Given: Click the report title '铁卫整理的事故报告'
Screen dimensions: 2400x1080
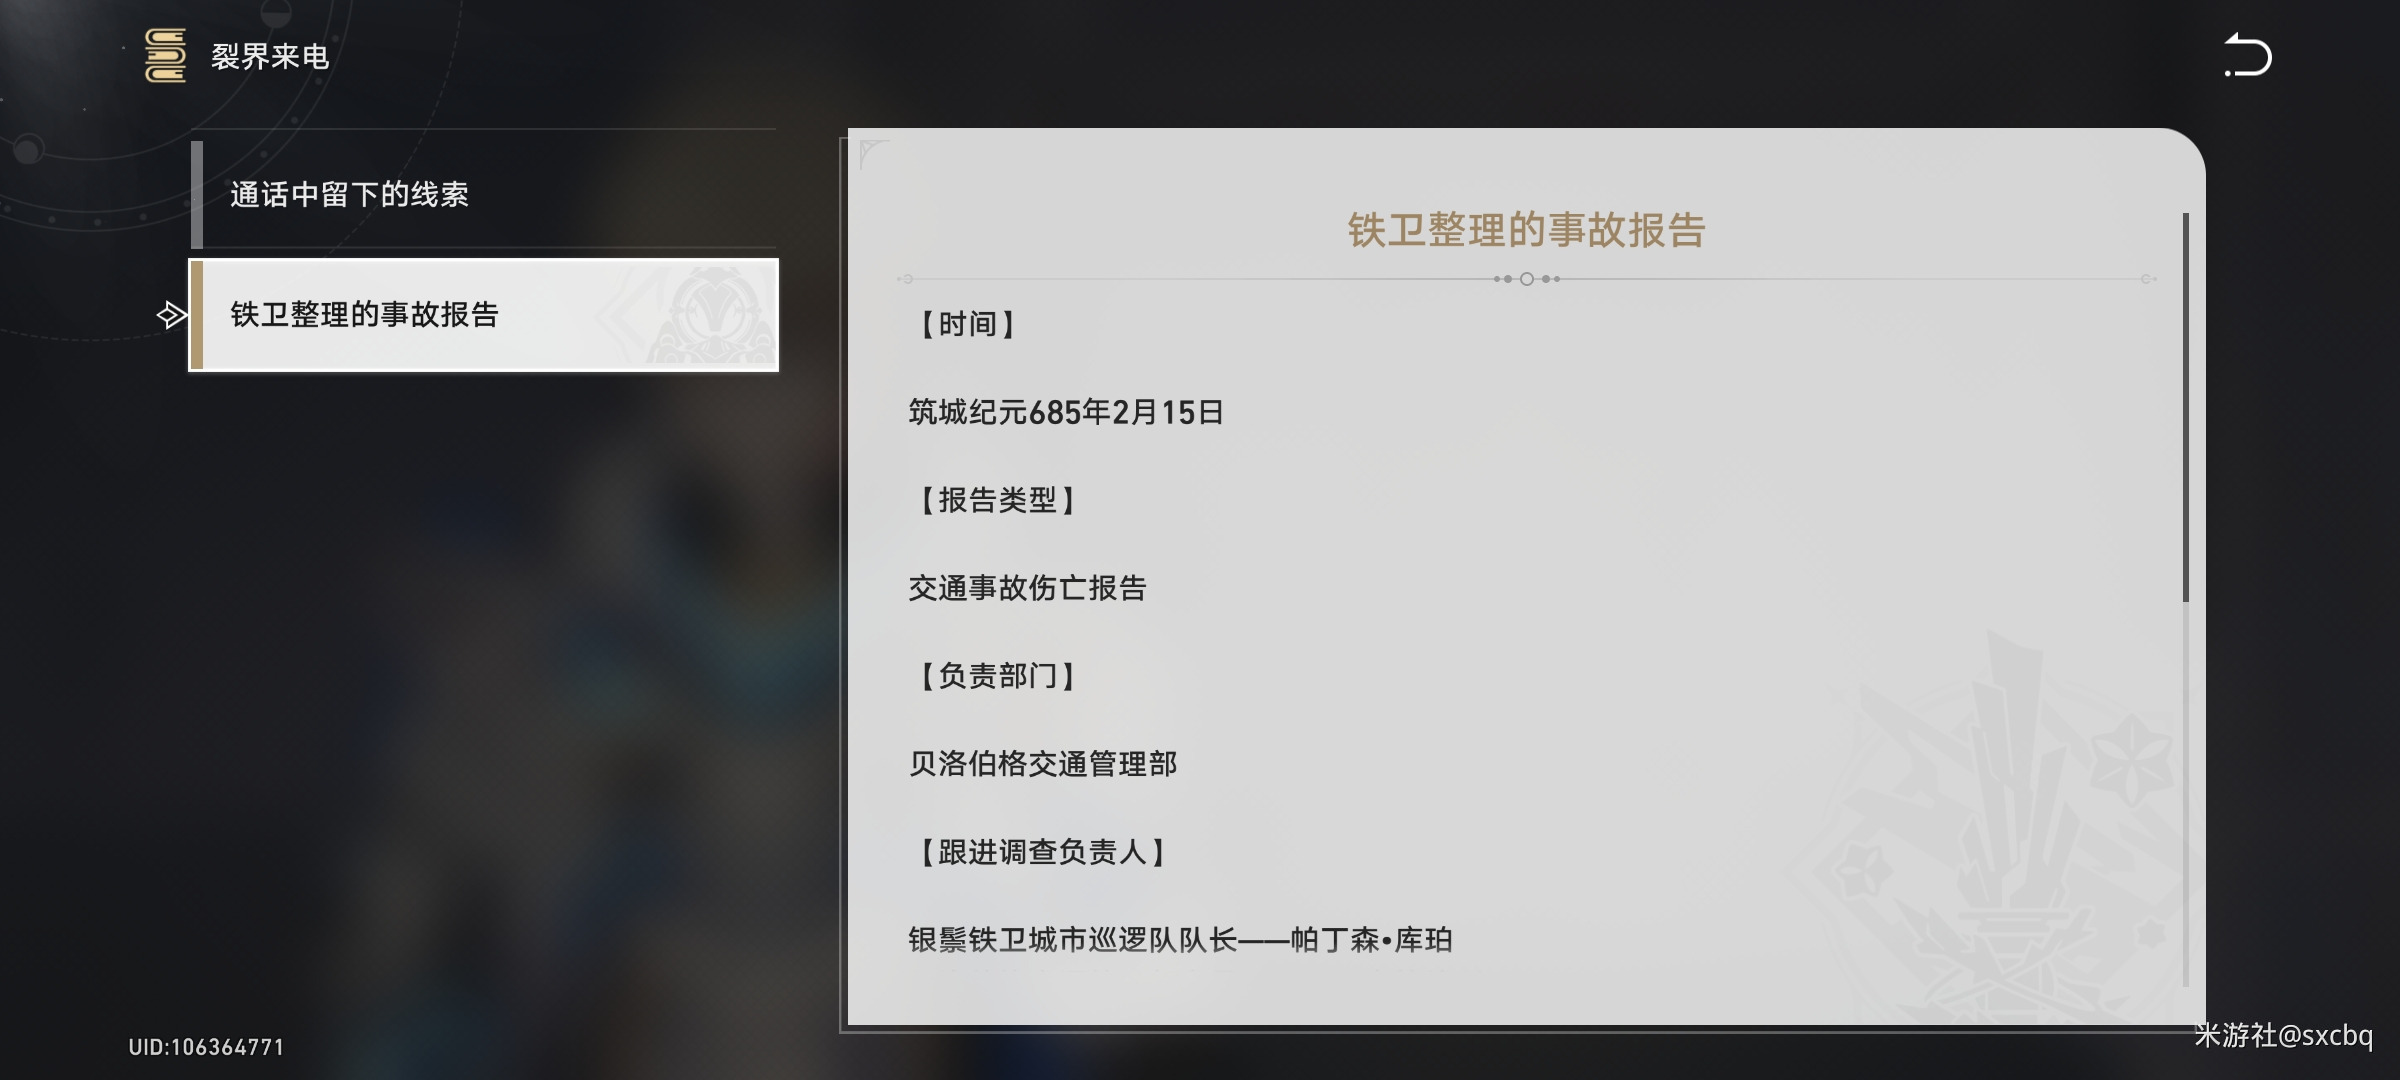Looking at the screenshot, I should [1526, 230].
